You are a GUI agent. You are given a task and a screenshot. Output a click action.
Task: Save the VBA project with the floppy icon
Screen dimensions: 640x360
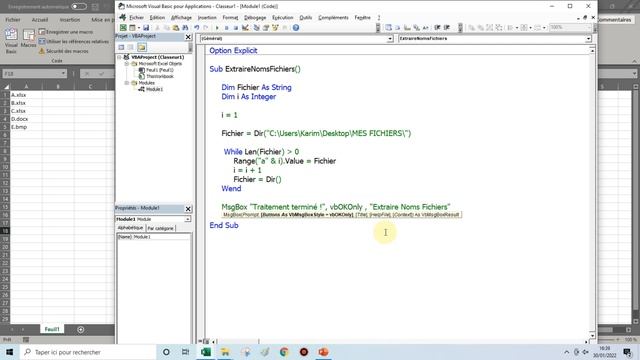tap(146, 28)
